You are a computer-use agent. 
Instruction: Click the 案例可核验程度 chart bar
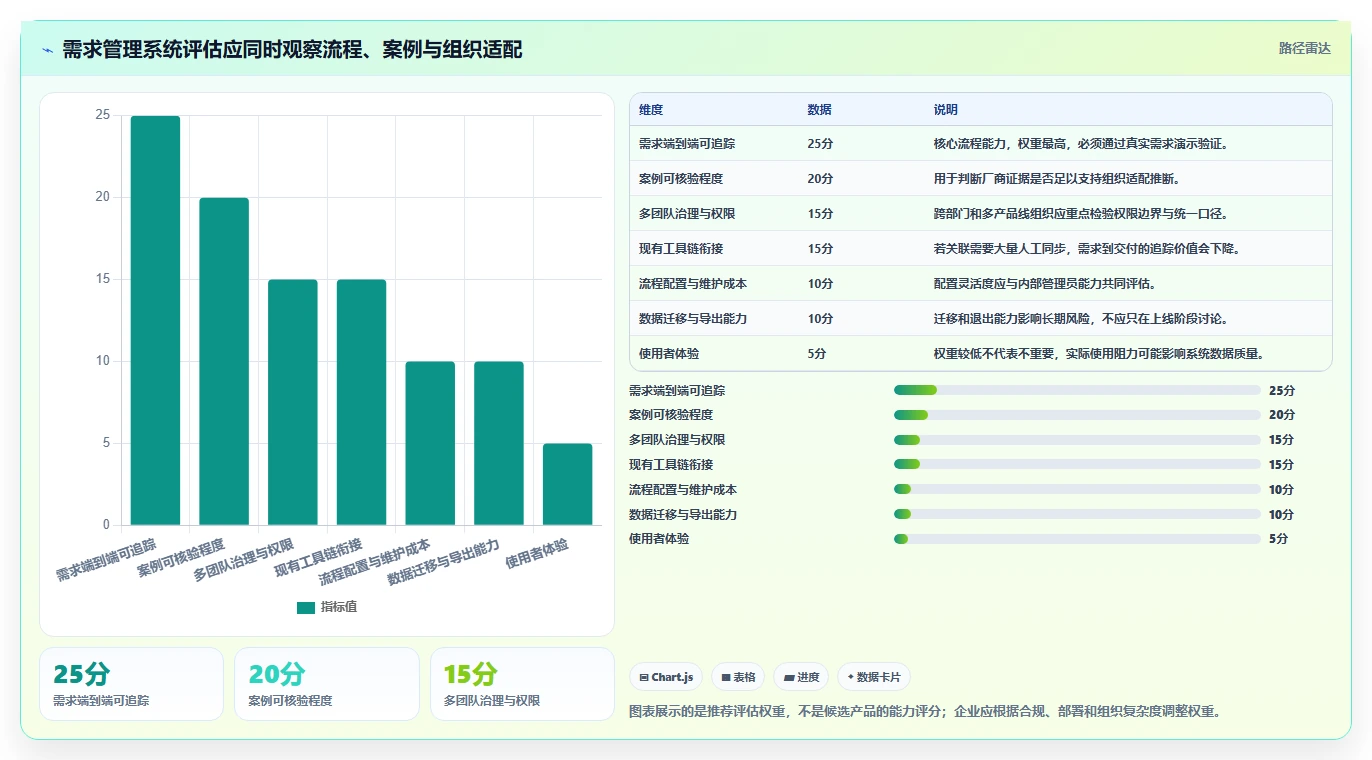coord(224,361)
